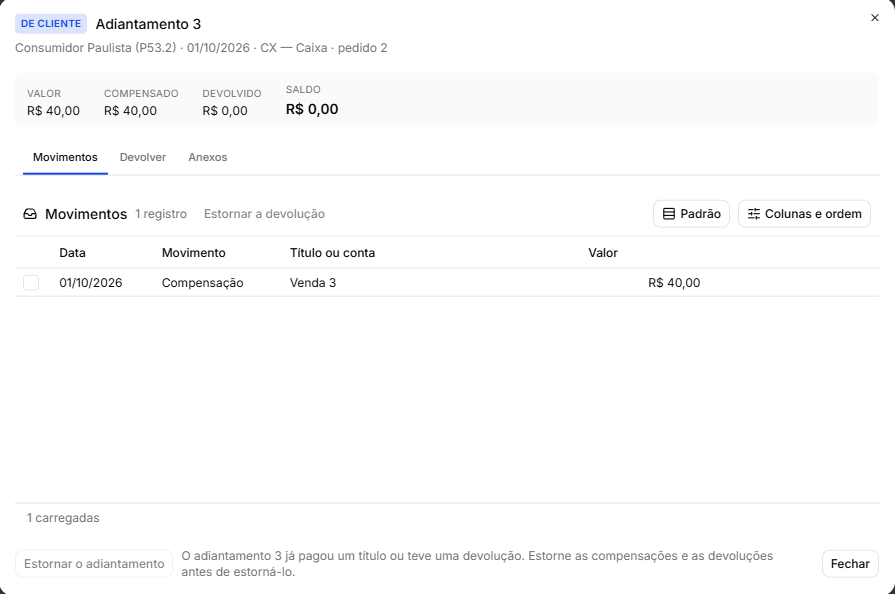895x594 pixels.
Task: Open the Padrão view selector
Action: point(691,214)
